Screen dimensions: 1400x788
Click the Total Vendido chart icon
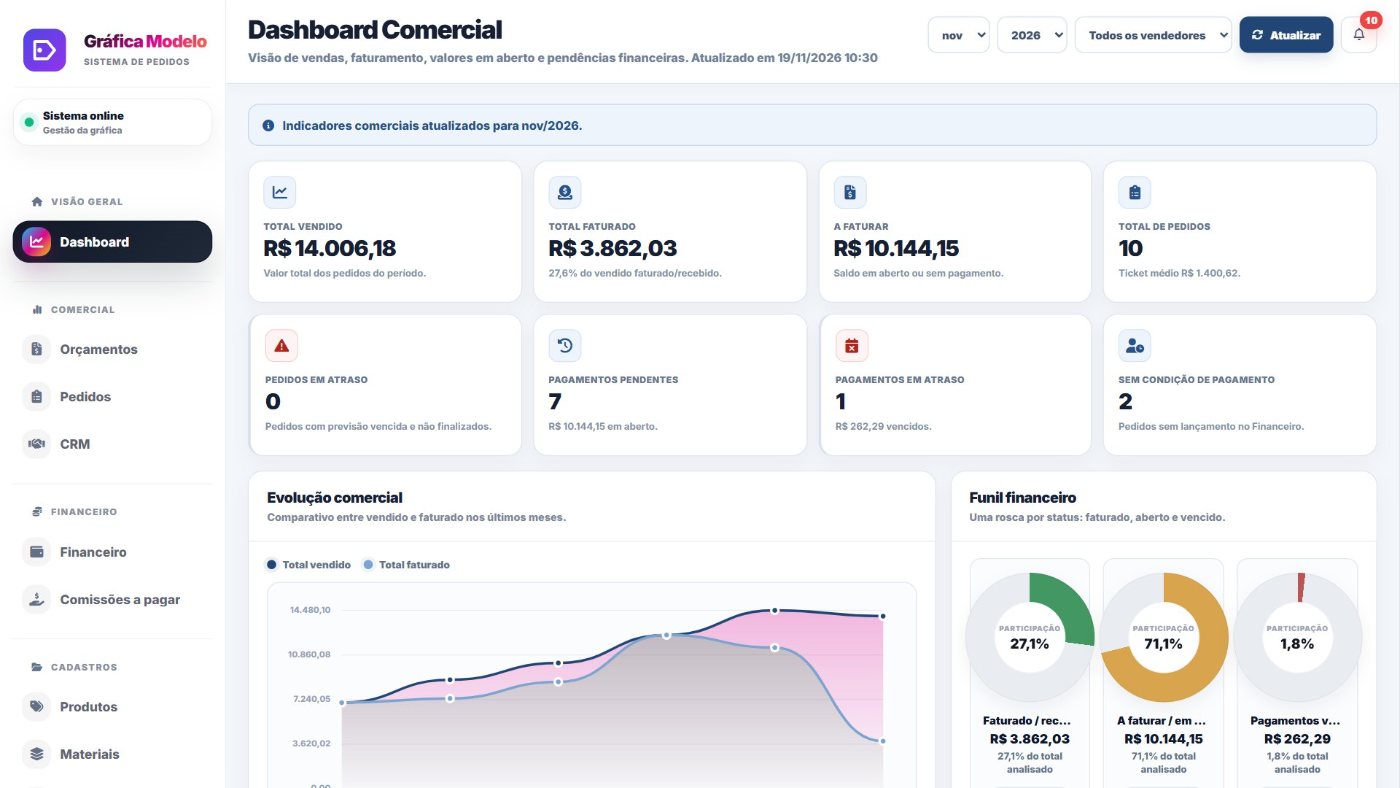(280, 192)
